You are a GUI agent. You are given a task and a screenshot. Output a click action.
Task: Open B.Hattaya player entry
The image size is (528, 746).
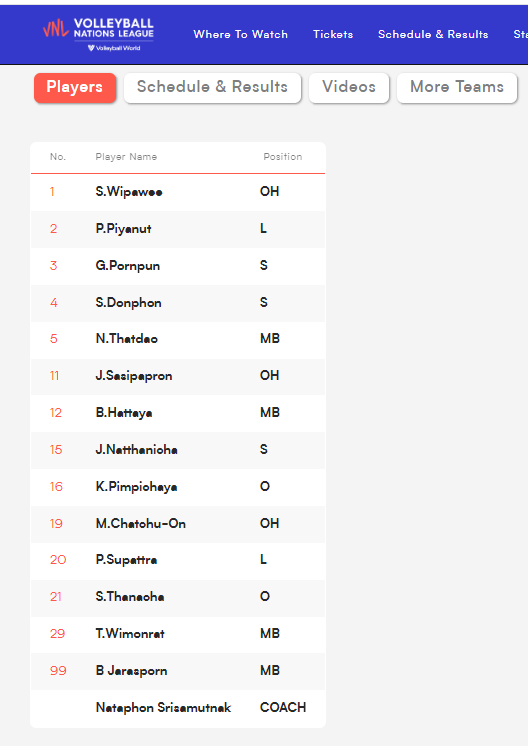click(x=124, y=412)
